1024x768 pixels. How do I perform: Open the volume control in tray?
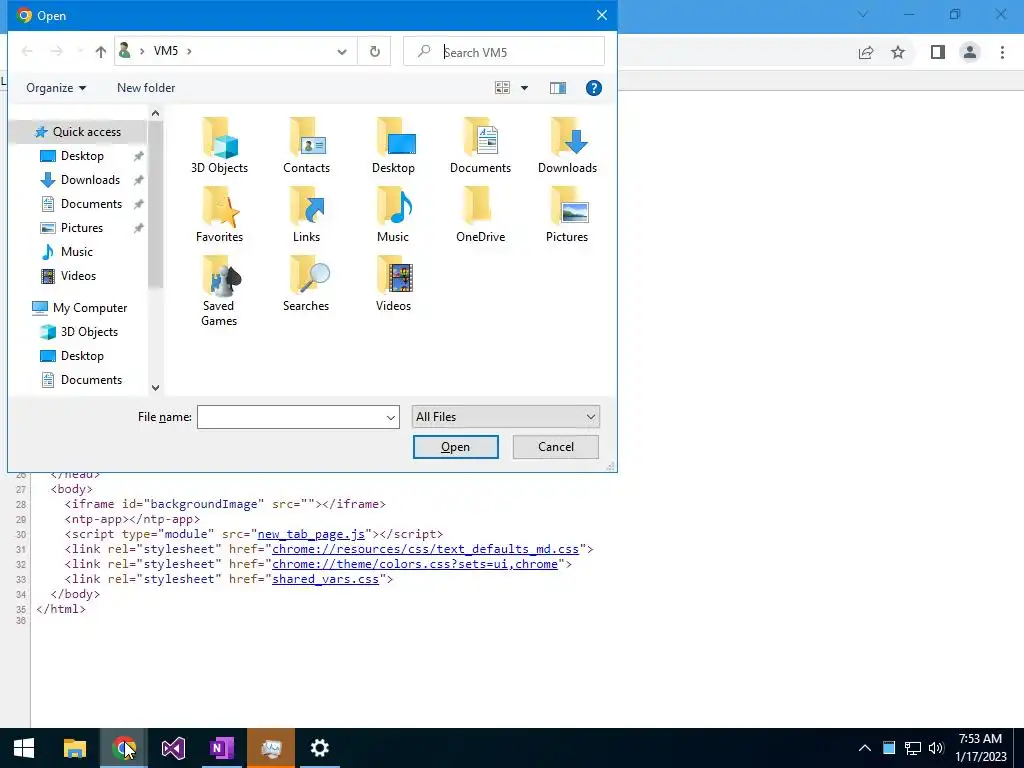(x=936, y=748)
